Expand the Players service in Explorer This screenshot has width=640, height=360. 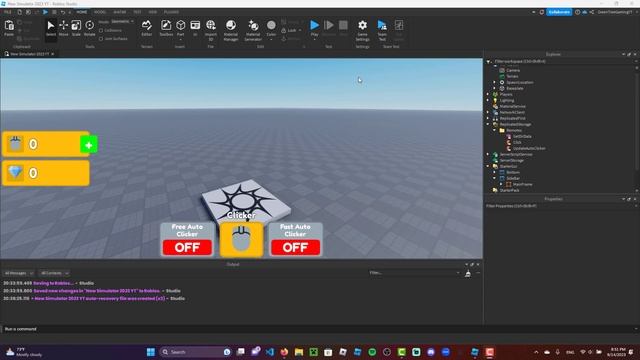[x=488, y=94]
